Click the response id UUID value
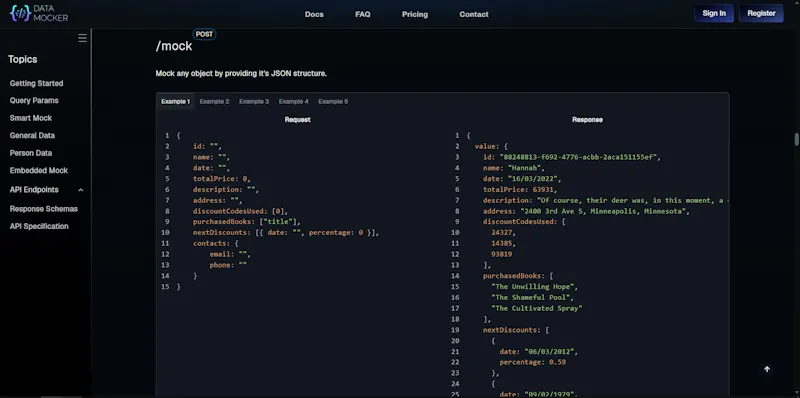 pos(578,157)
